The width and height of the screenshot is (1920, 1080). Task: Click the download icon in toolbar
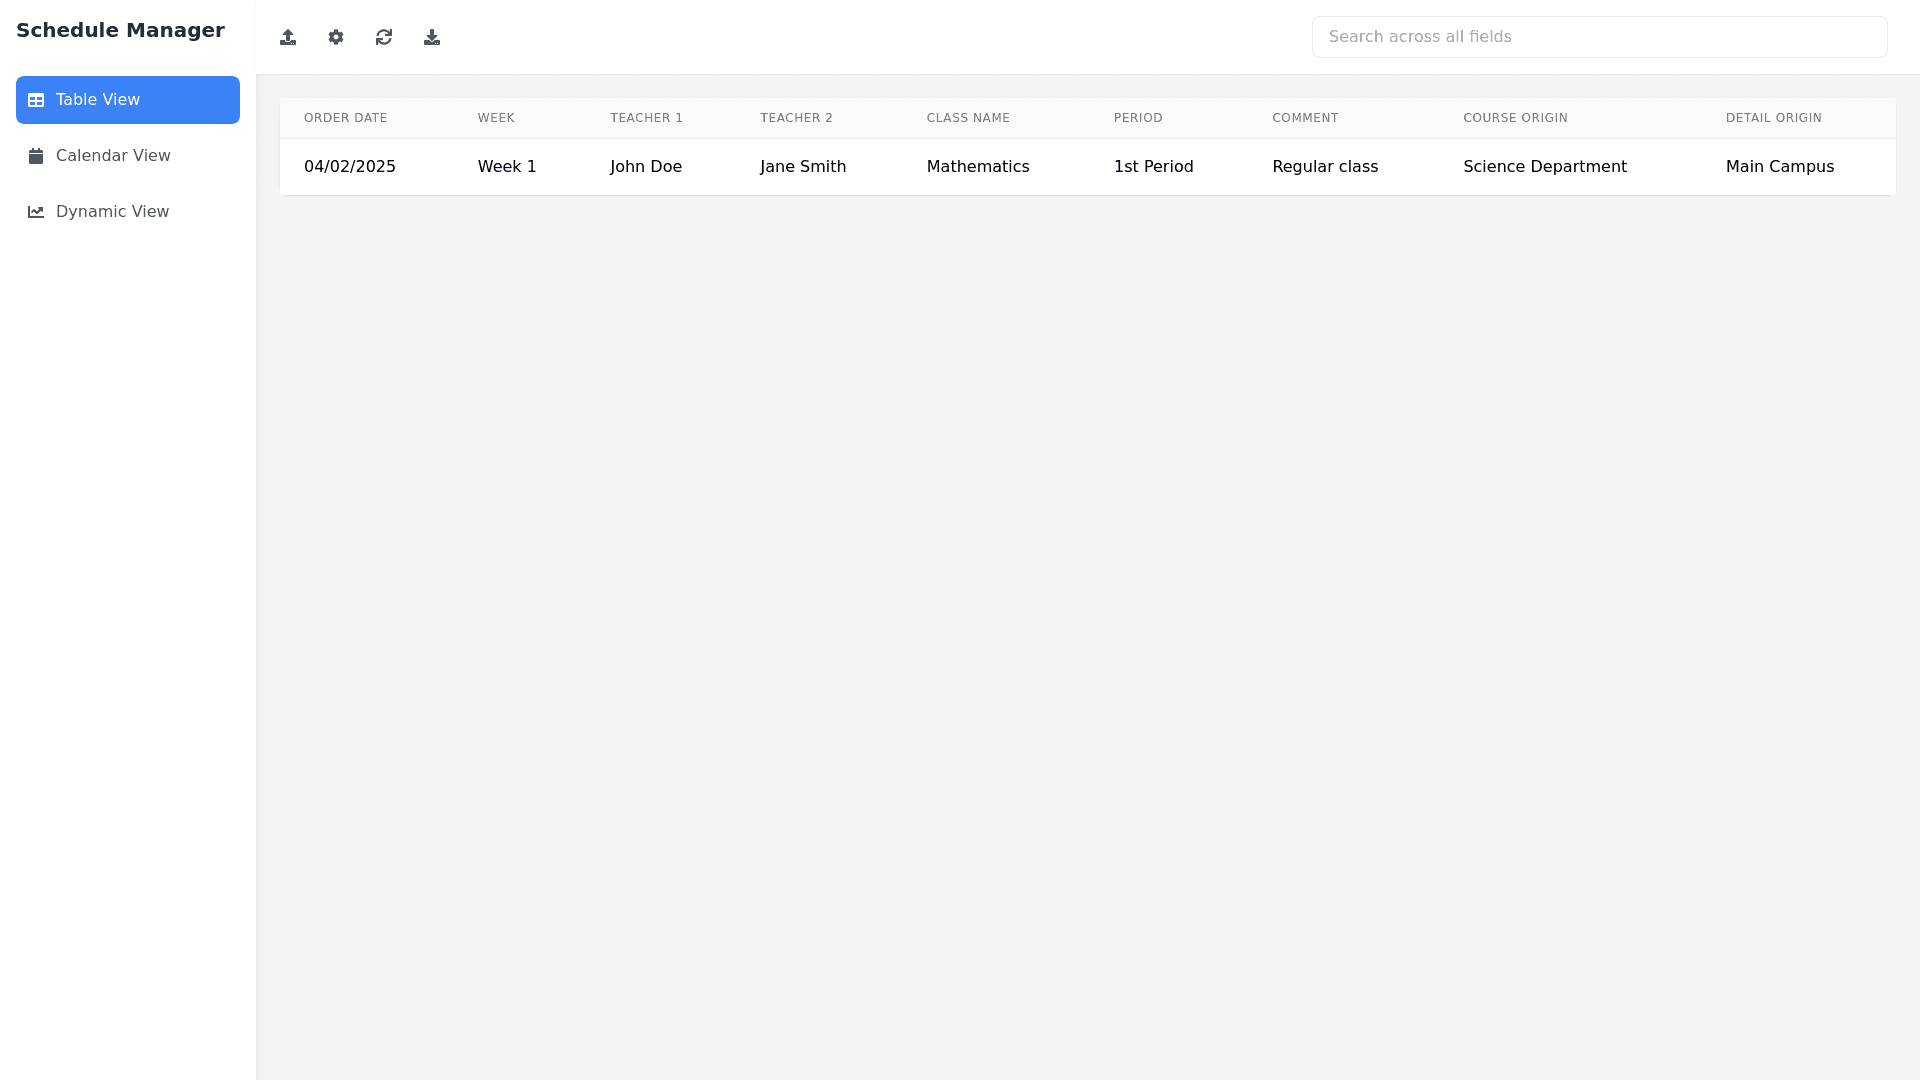tap(432, 37)
